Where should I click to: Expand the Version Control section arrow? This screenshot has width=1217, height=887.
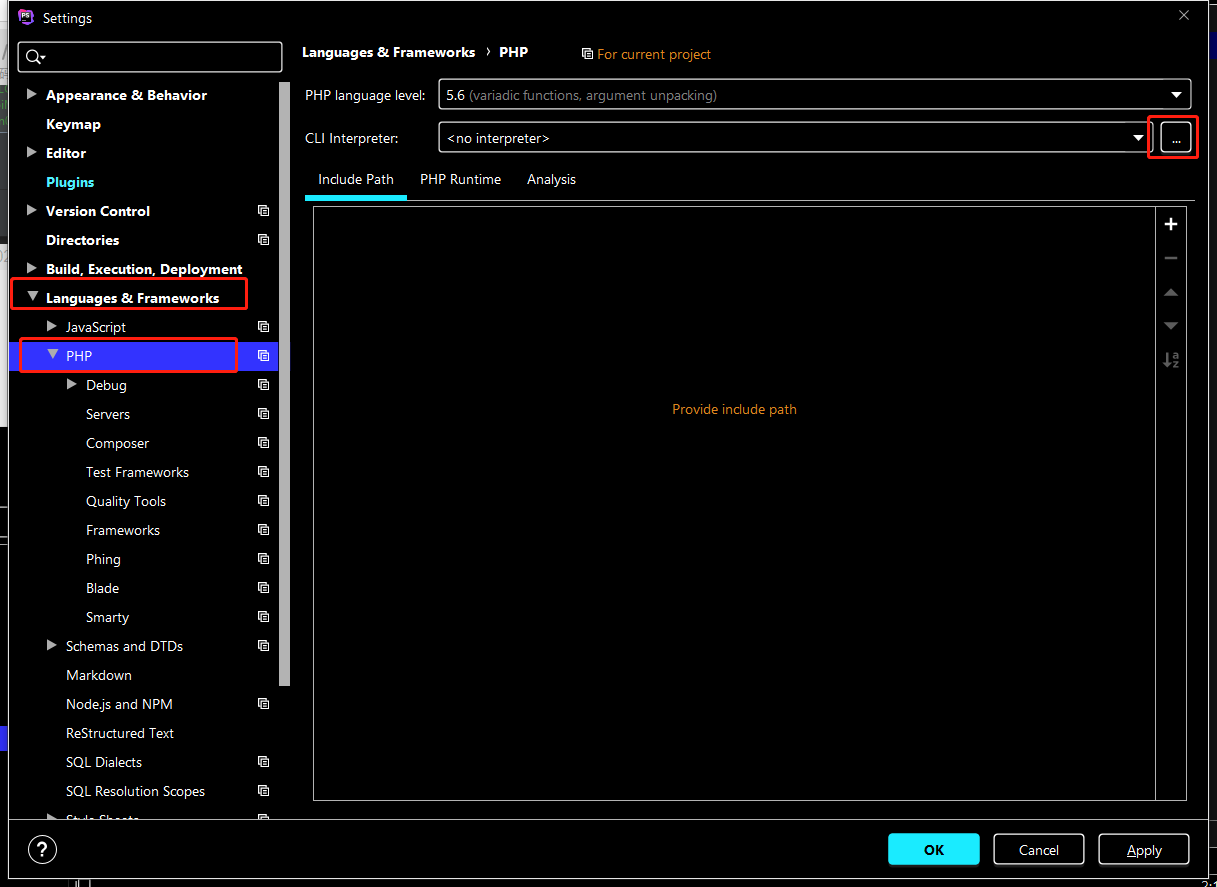tap(32, 210)
